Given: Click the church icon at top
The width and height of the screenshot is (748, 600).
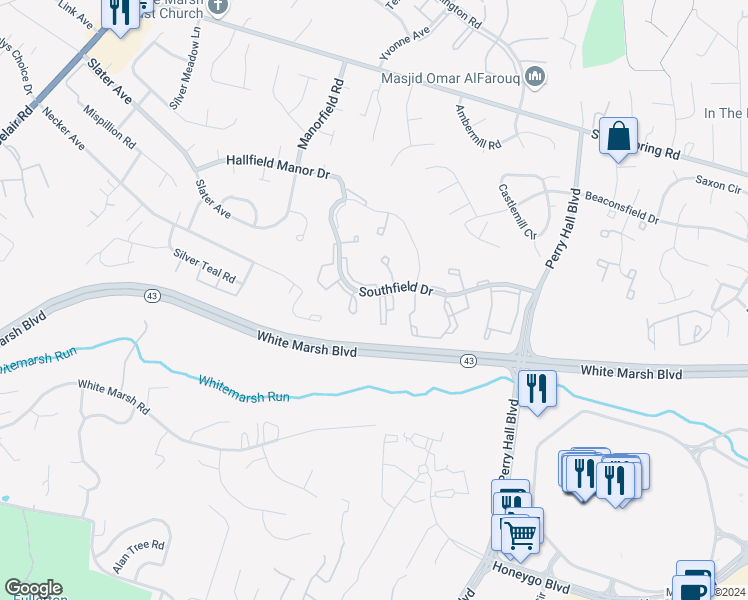Looking at the screenshot, I should pos(218,9).
